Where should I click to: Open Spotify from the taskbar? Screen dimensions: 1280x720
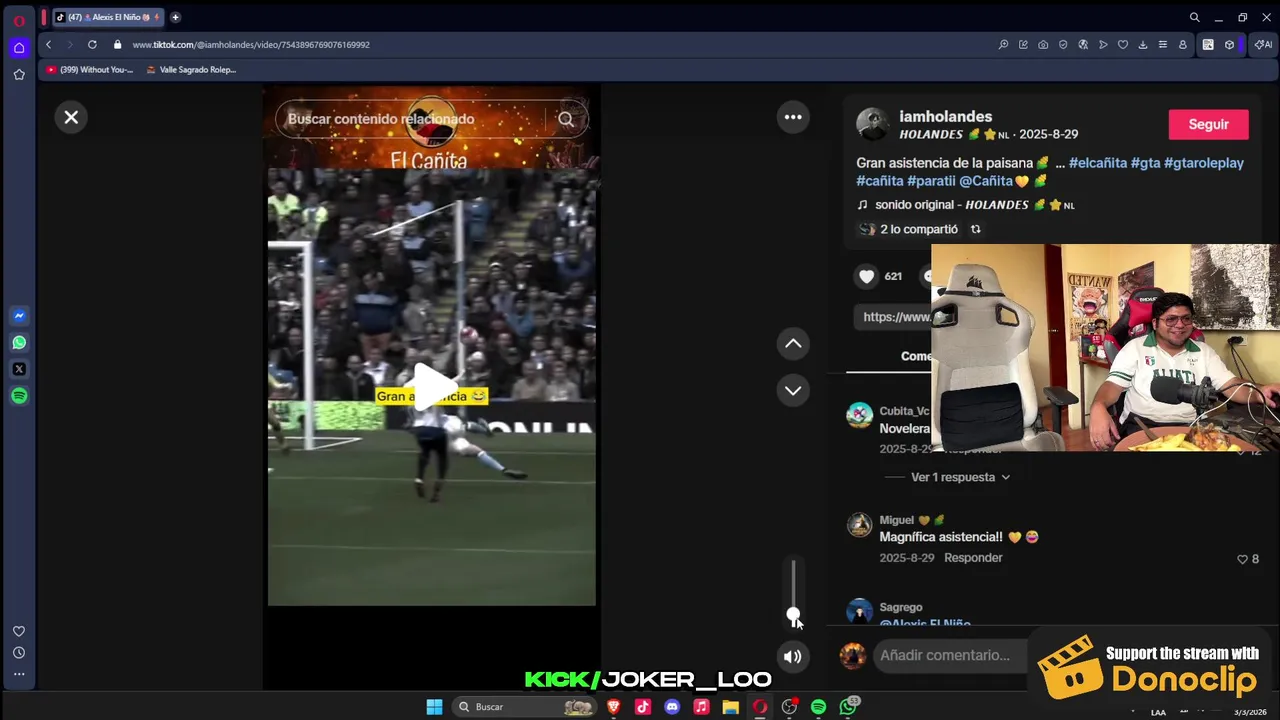pos(818,707)
